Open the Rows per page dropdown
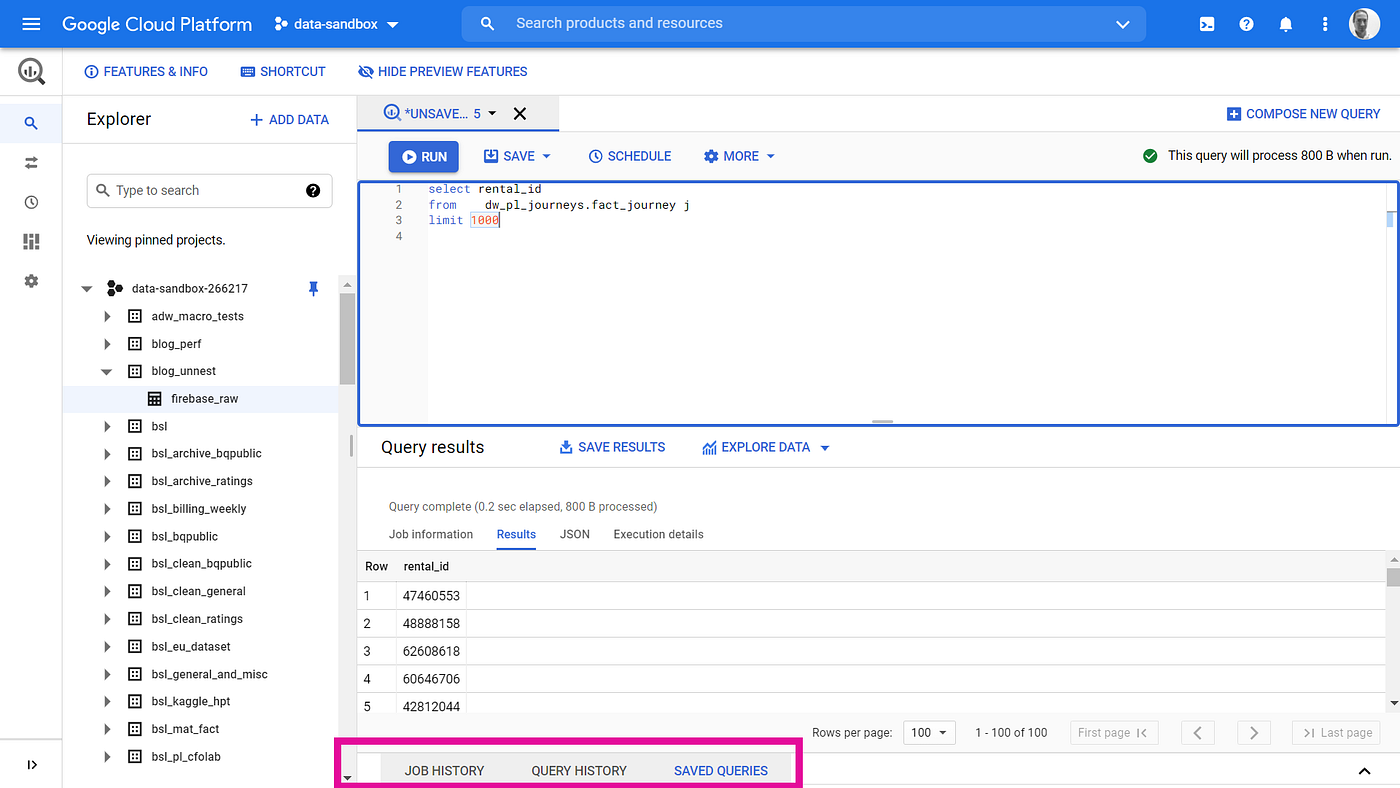The image size is (1400, 788). 929,732
